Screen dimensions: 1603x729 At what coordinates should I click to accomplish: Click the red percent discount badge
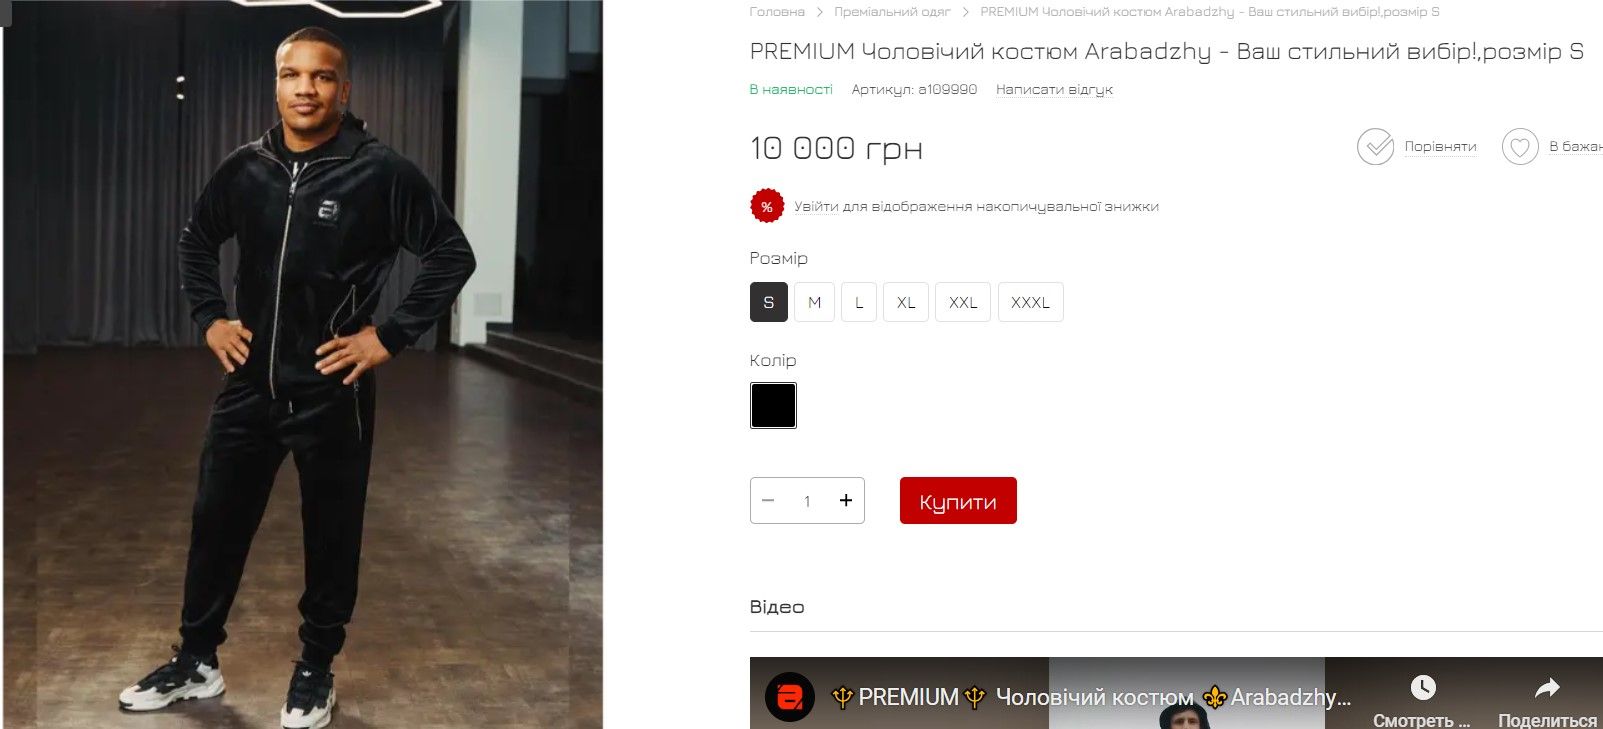click(x=767, y=207)
